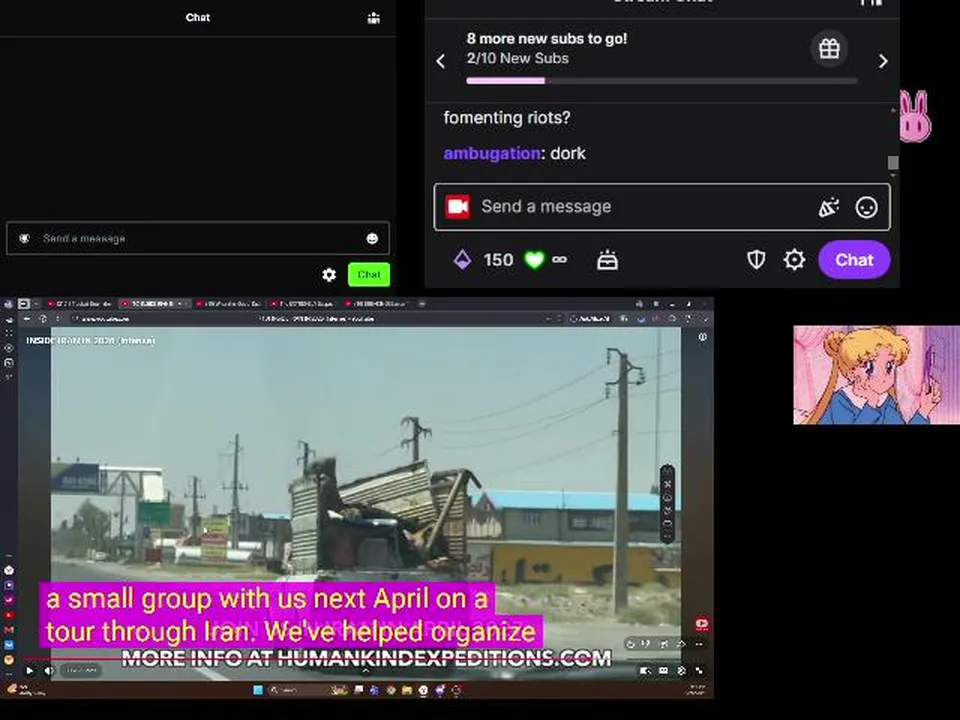This screenshot has height=720, width=960.
Task: Click the Windows taskbar search box
Action: pos(309,690)
